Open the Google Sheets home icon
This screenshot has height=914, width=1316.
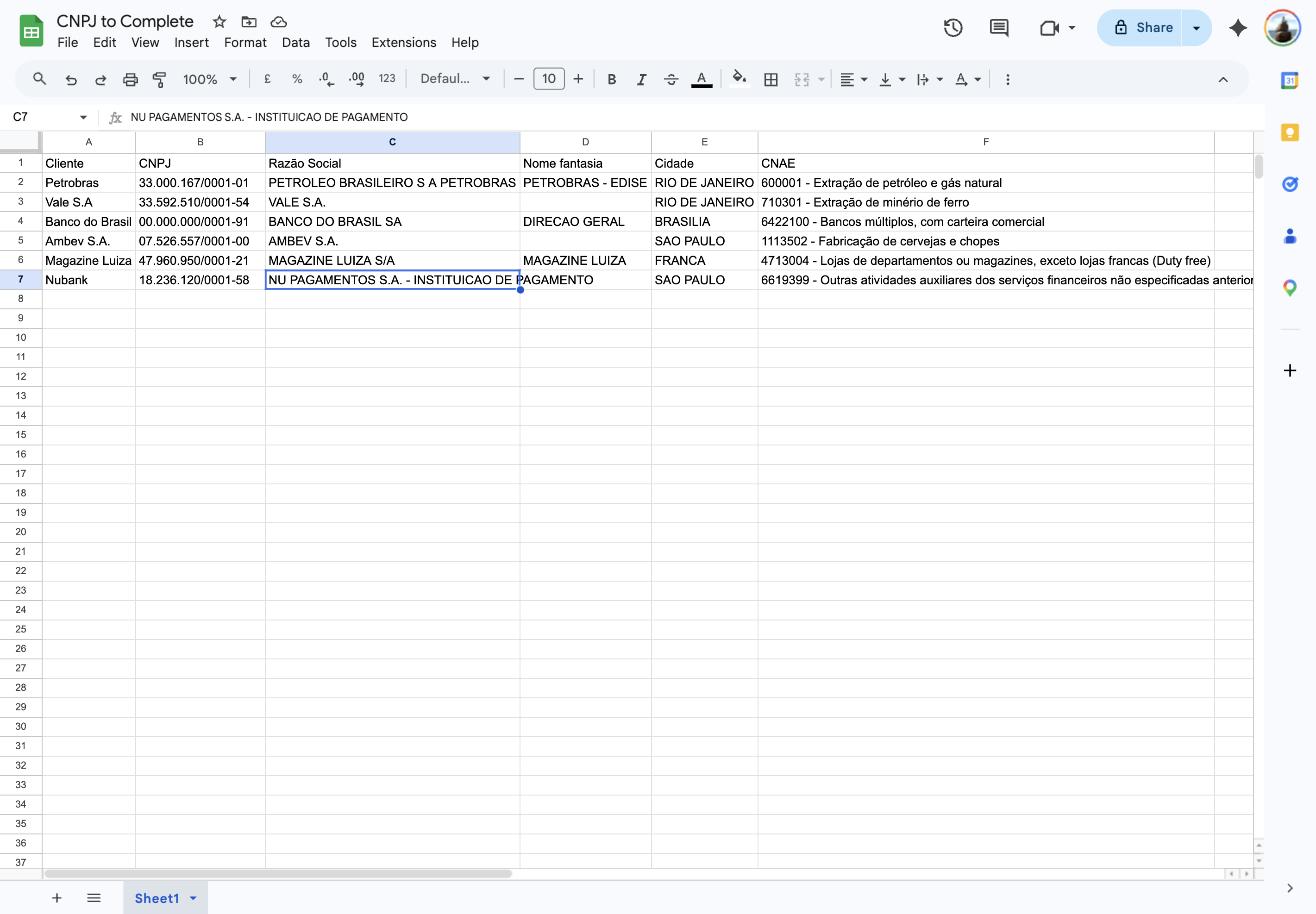pos(31,31)
